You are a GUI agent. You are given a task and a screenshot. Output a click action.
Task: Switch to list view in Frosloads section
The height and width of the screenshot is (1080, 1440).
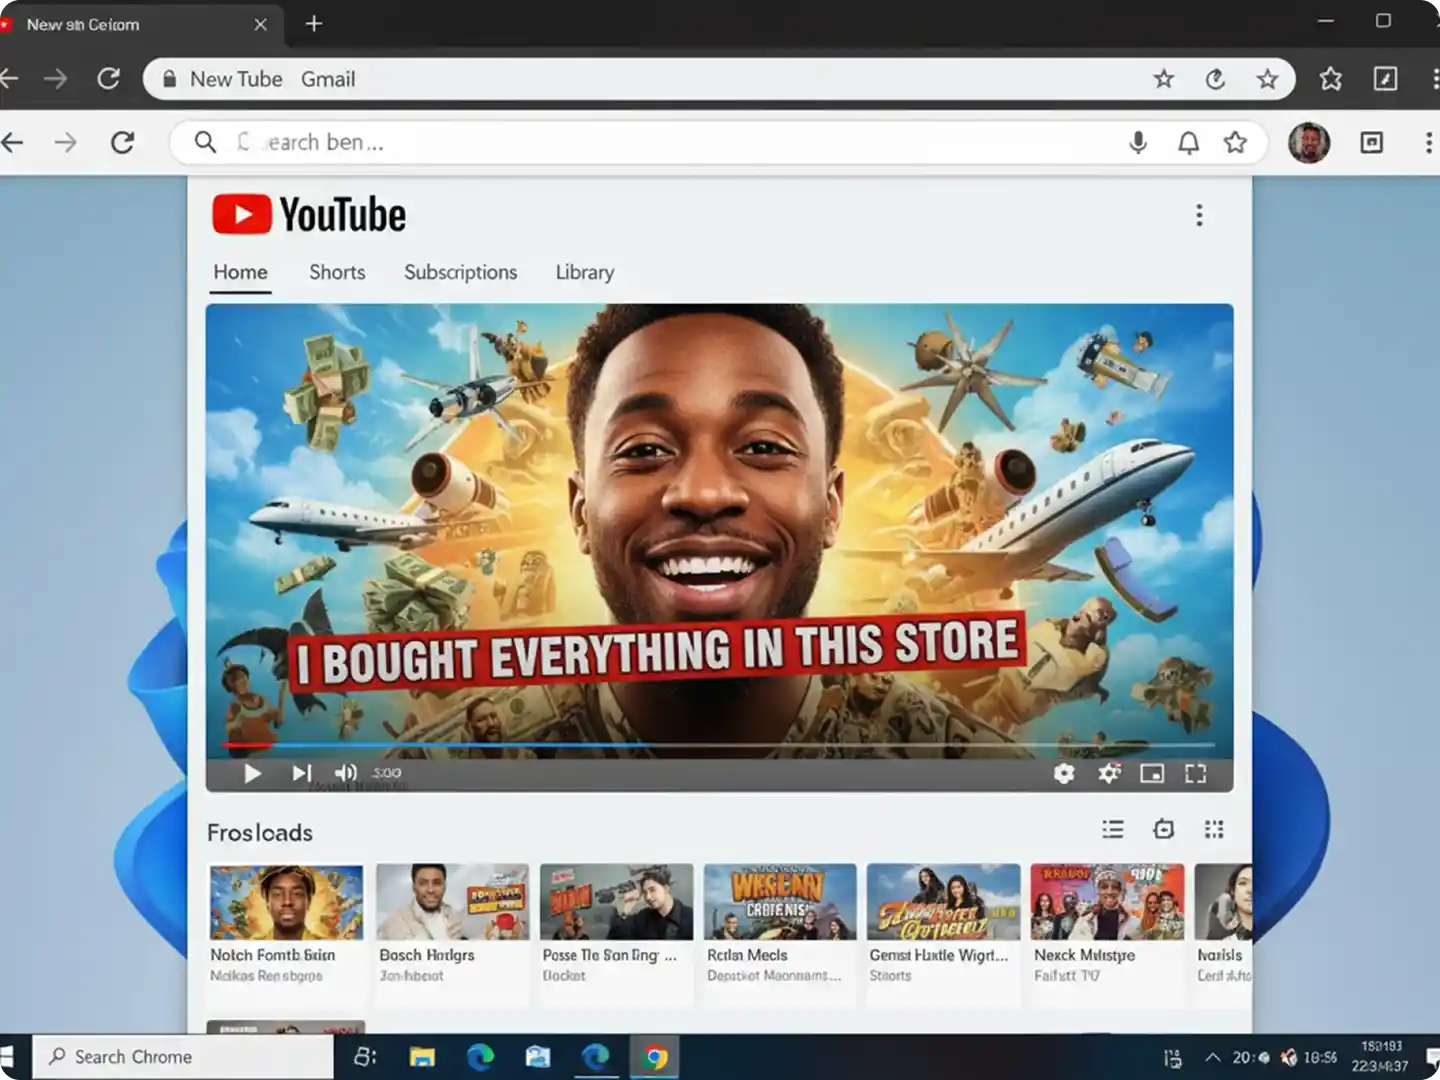(x=1113, y=829)
